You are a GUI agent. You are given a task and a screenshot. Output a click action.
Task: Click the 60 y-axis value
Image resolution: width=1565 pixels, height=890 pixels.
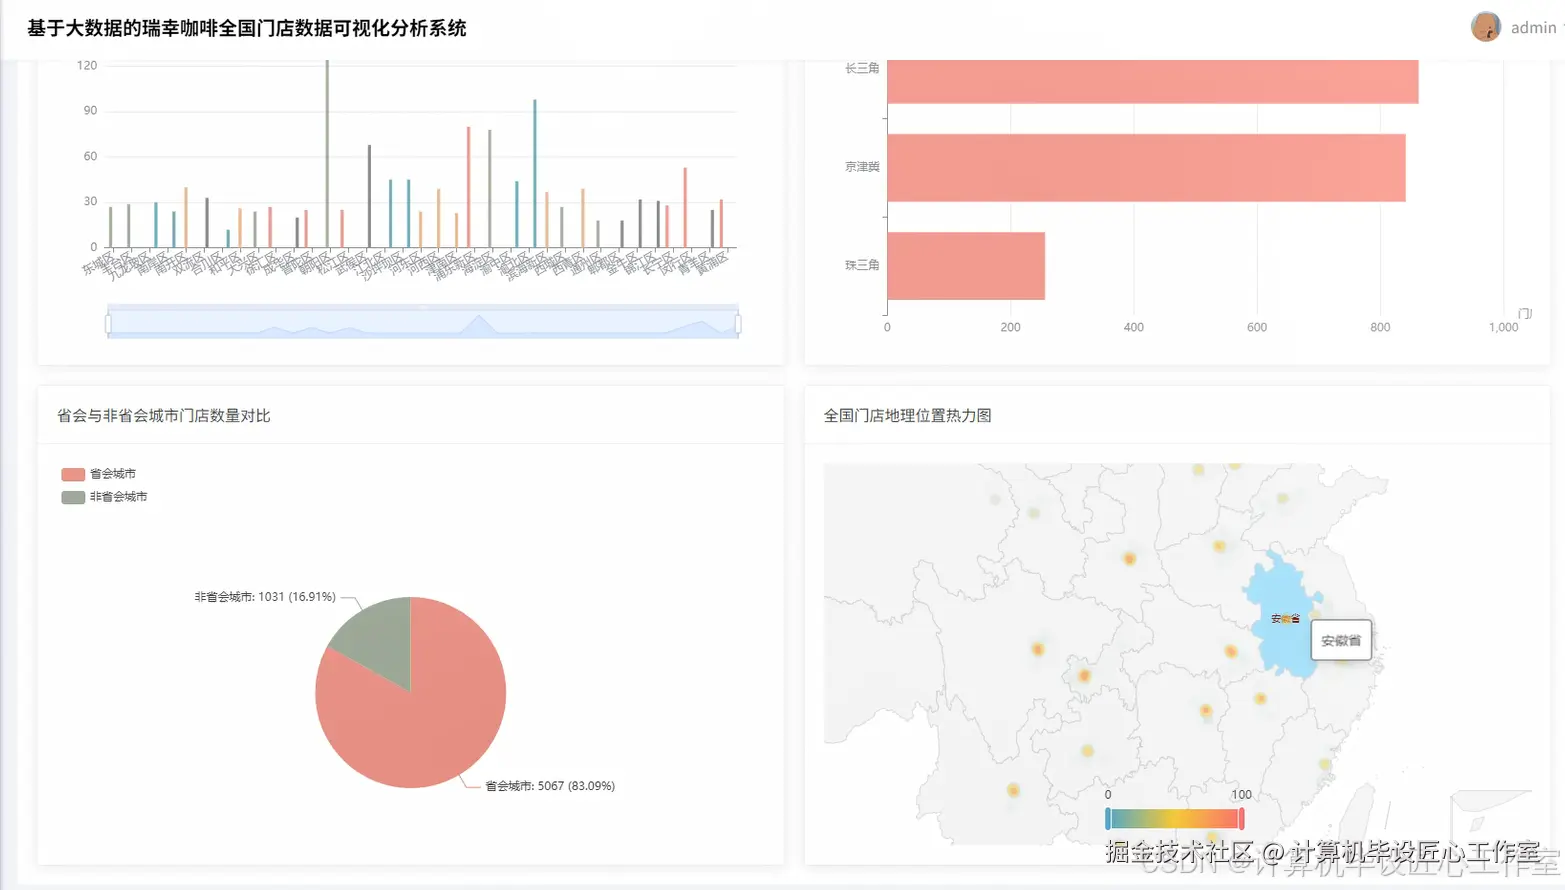click(90, 156)
